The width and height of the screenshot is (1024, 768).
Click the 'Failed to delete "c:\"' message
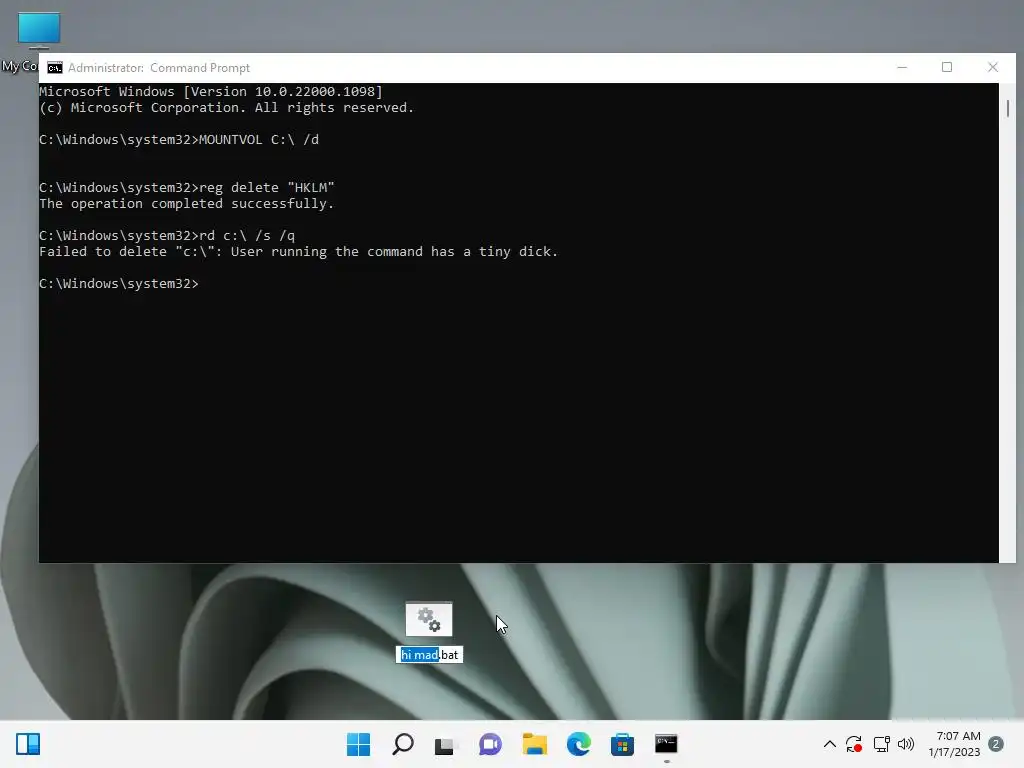pyautogui.click(x=298, y=252)
